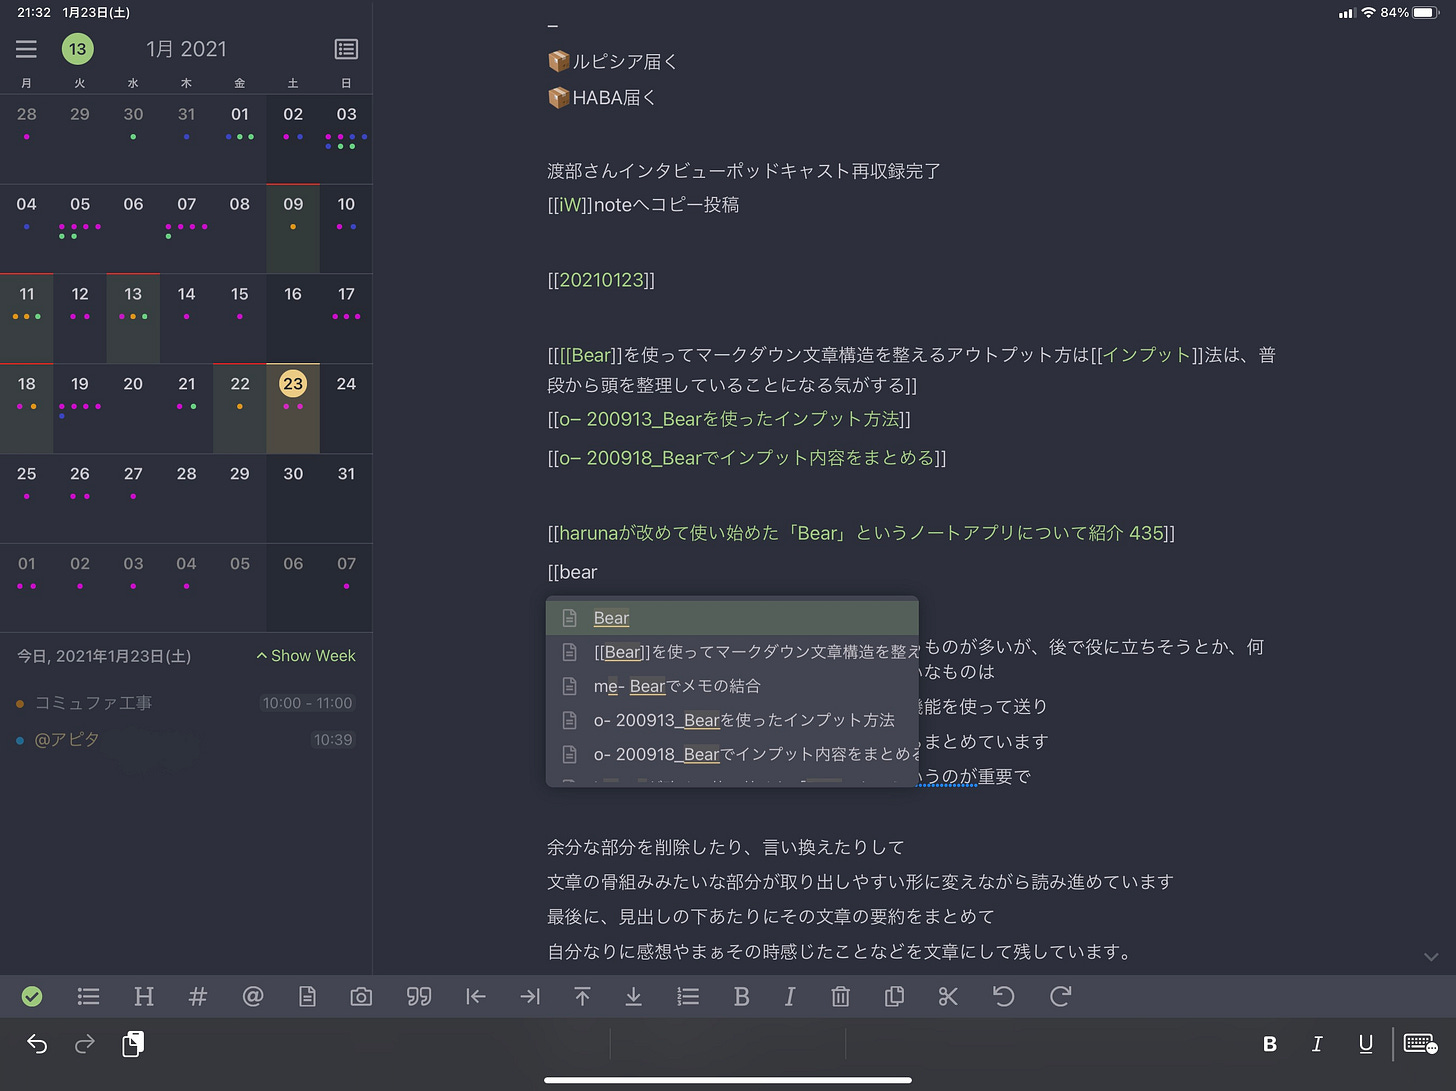Insert a note link with document icon
1456x1091 pixels.
[307, 996]
